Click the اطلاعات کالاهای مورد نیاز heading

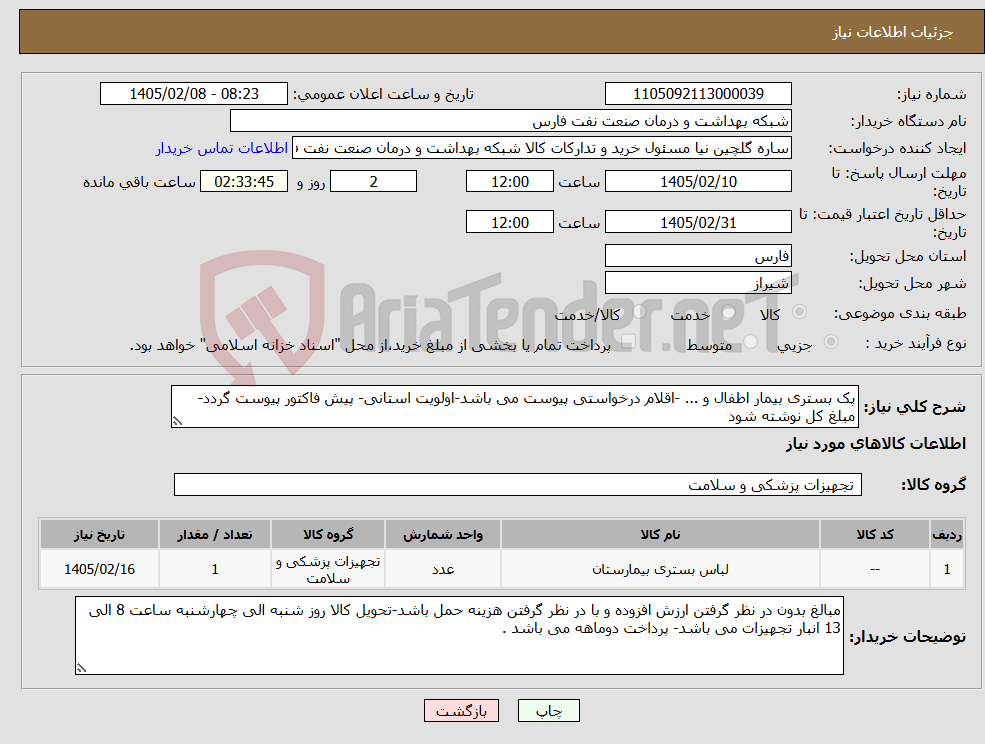[x=876, y=444]
